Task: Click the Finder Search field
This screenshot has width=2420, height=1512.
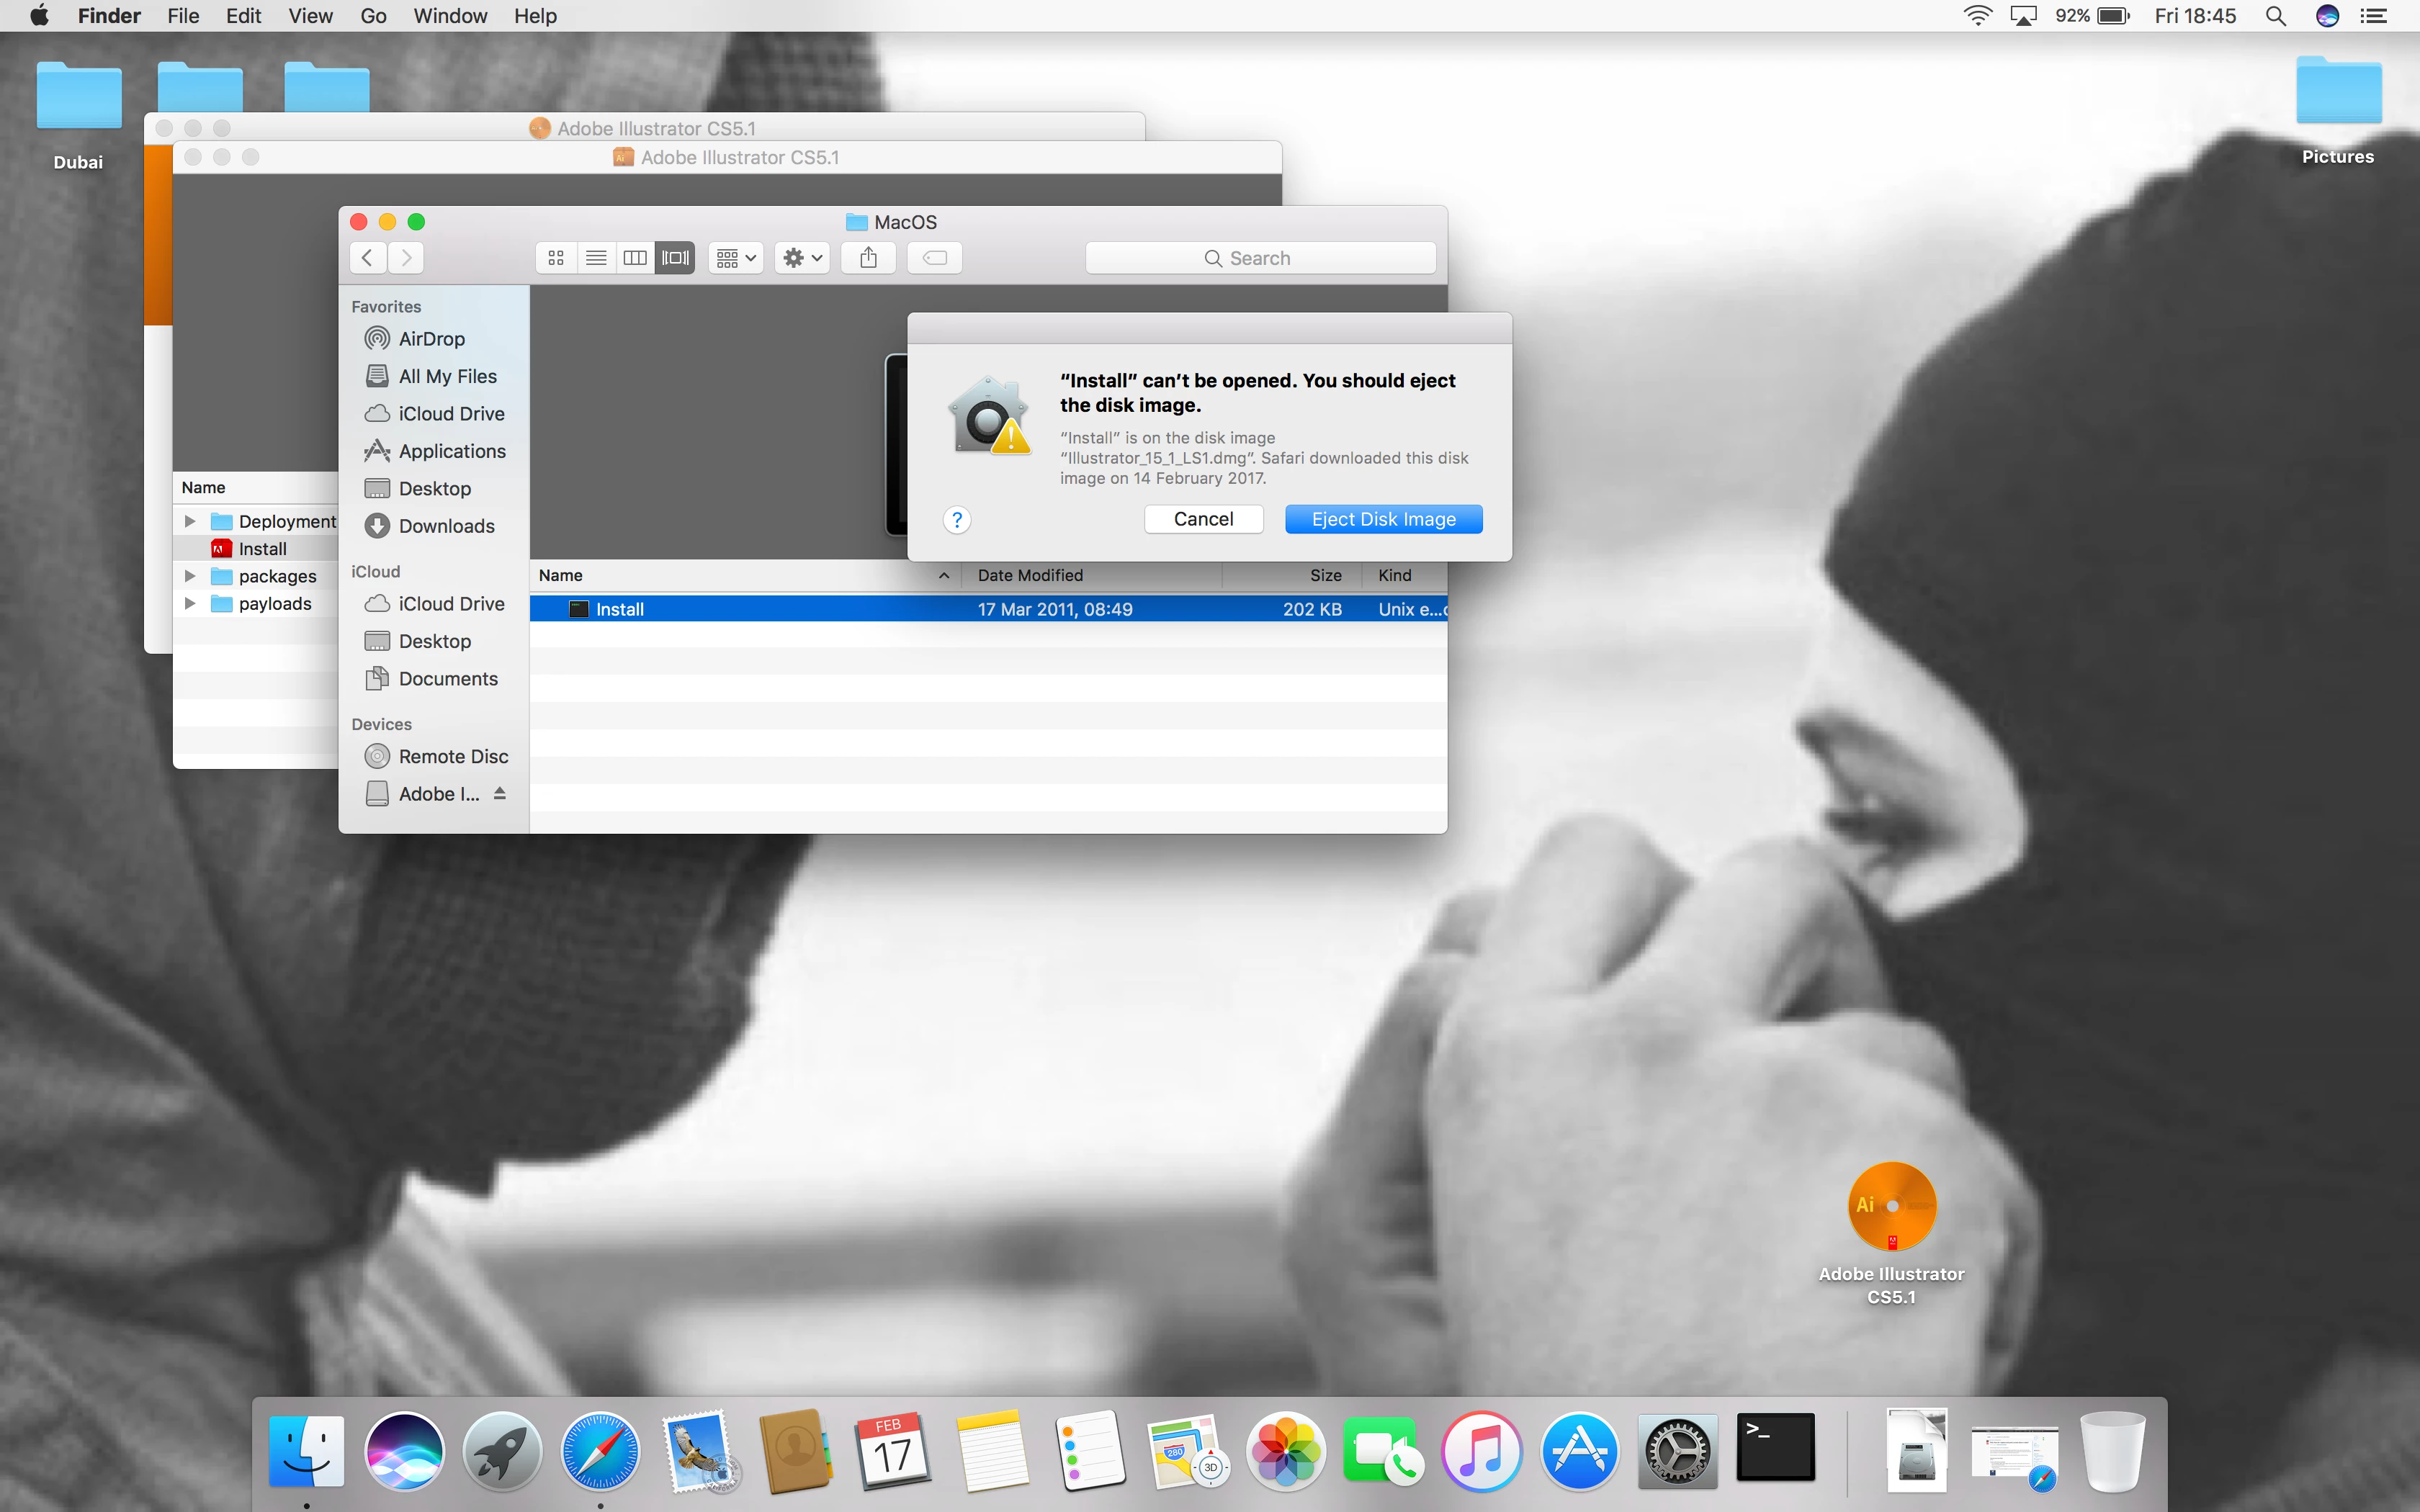Action: pos(1260,258)
